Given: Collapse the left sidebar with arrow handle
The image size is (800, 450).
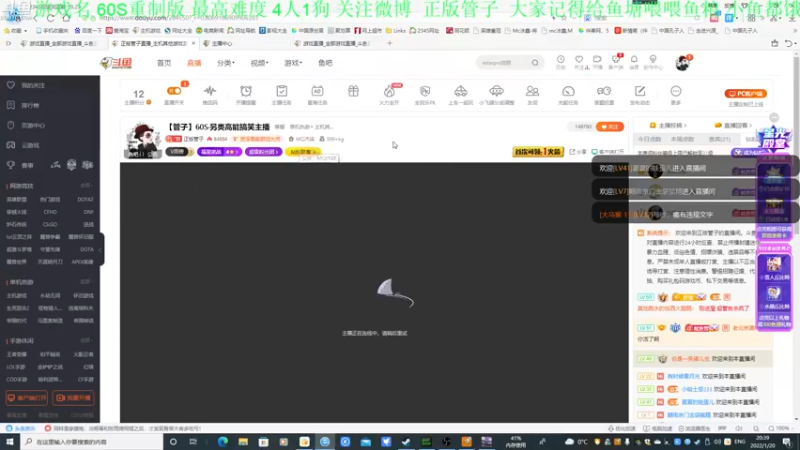Looking at the screenshot, I should coord(101,249).
